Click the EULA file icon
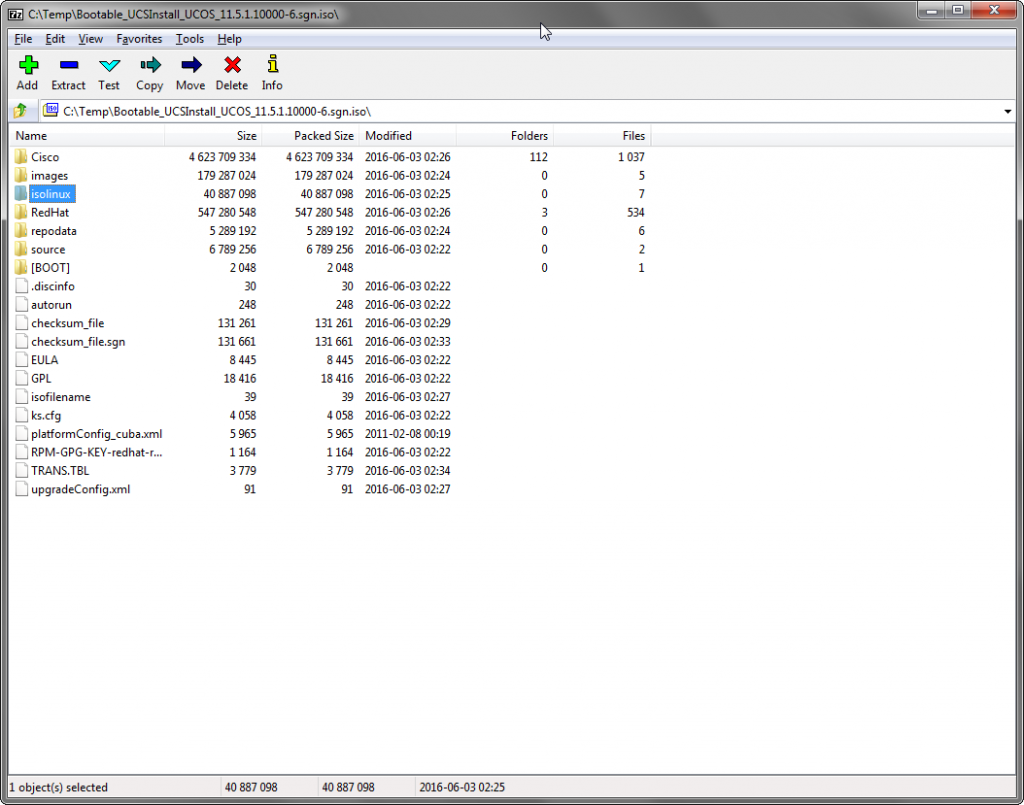Viewport: 1024px width, 805px height. [x=22, y=360]
